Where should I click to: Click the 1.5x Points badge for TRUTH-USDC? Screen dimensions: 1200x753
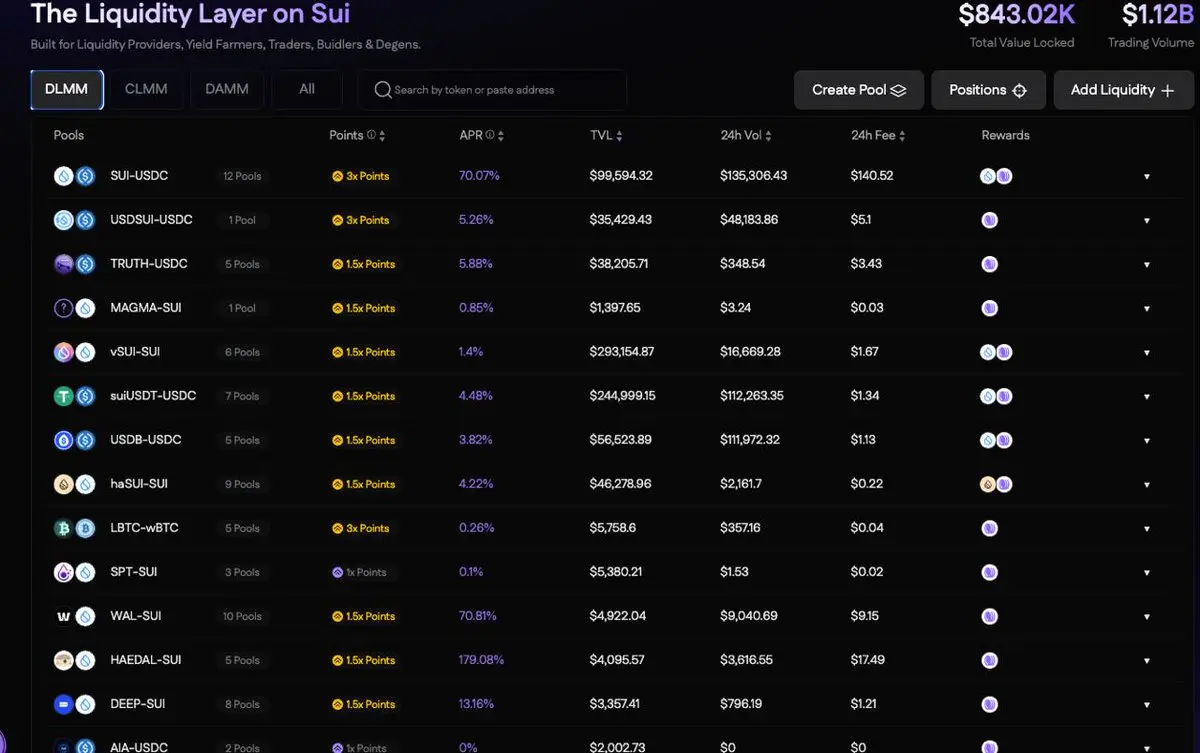point(363,264)
